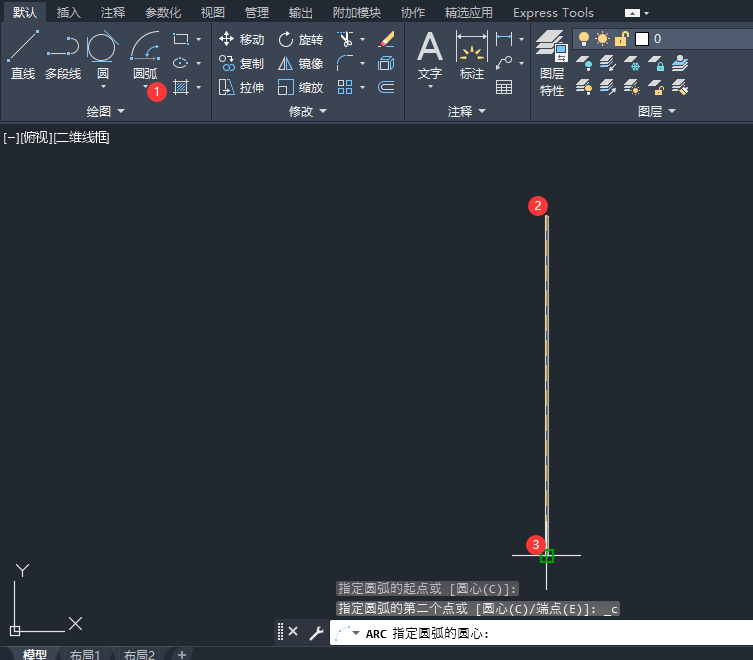Image resolution: width=753 pixels, height=660 pixels.
Task: Click the Make Current layer icon
Action: (679, 63)
